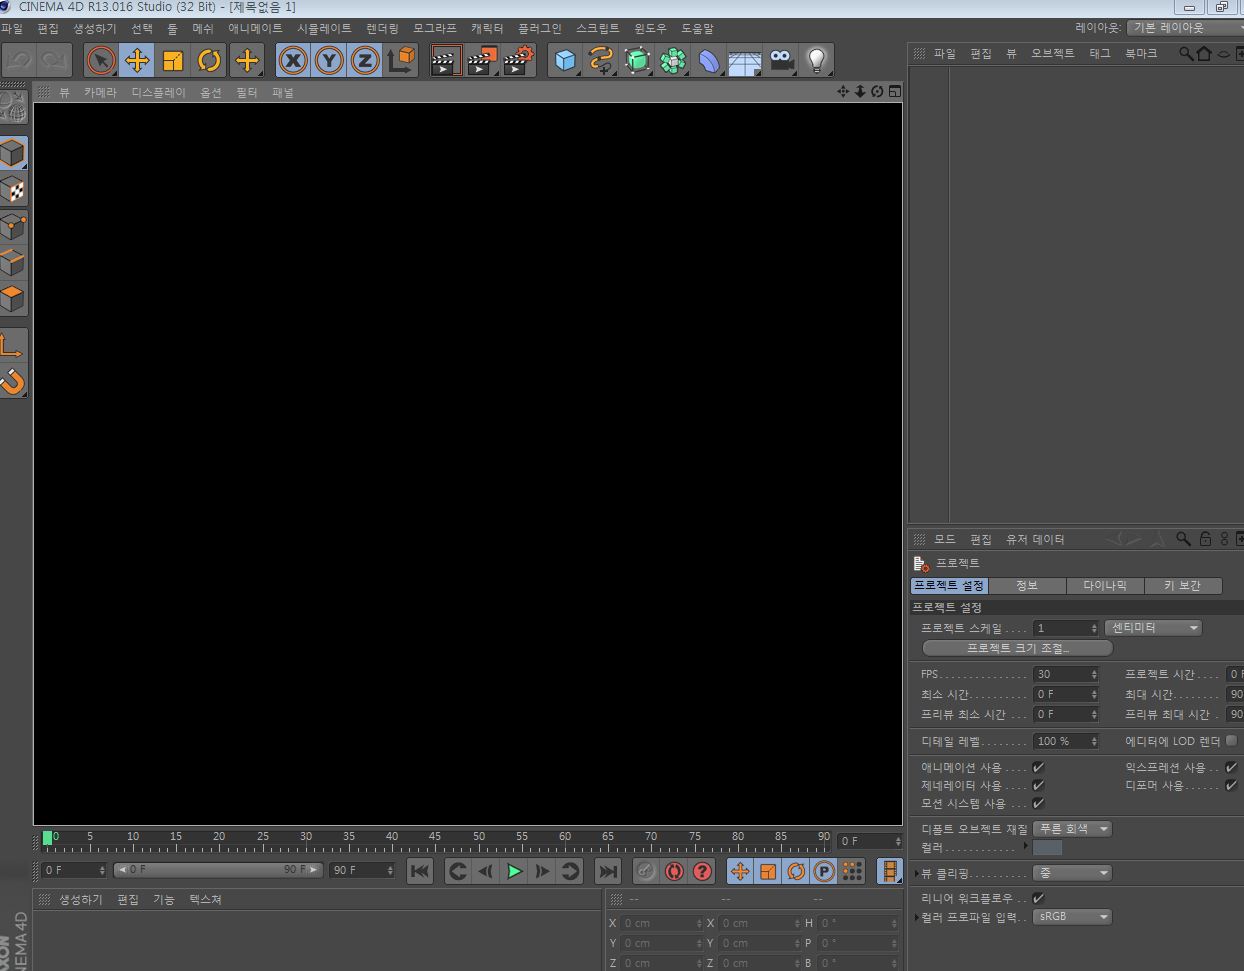Jump to end of animation

pos(608,871)
